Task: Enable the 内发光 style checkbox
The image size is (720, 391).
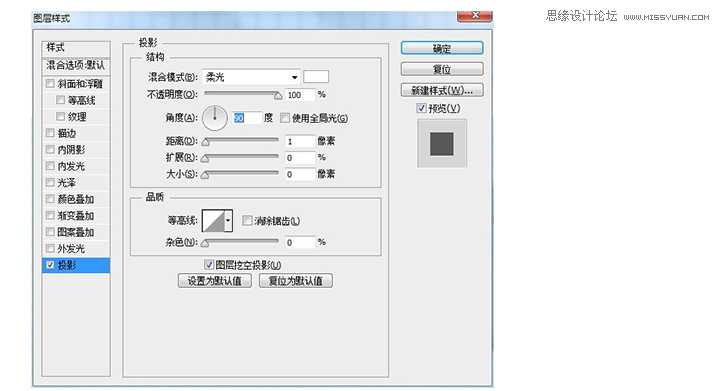Action: tap(50, 166)
